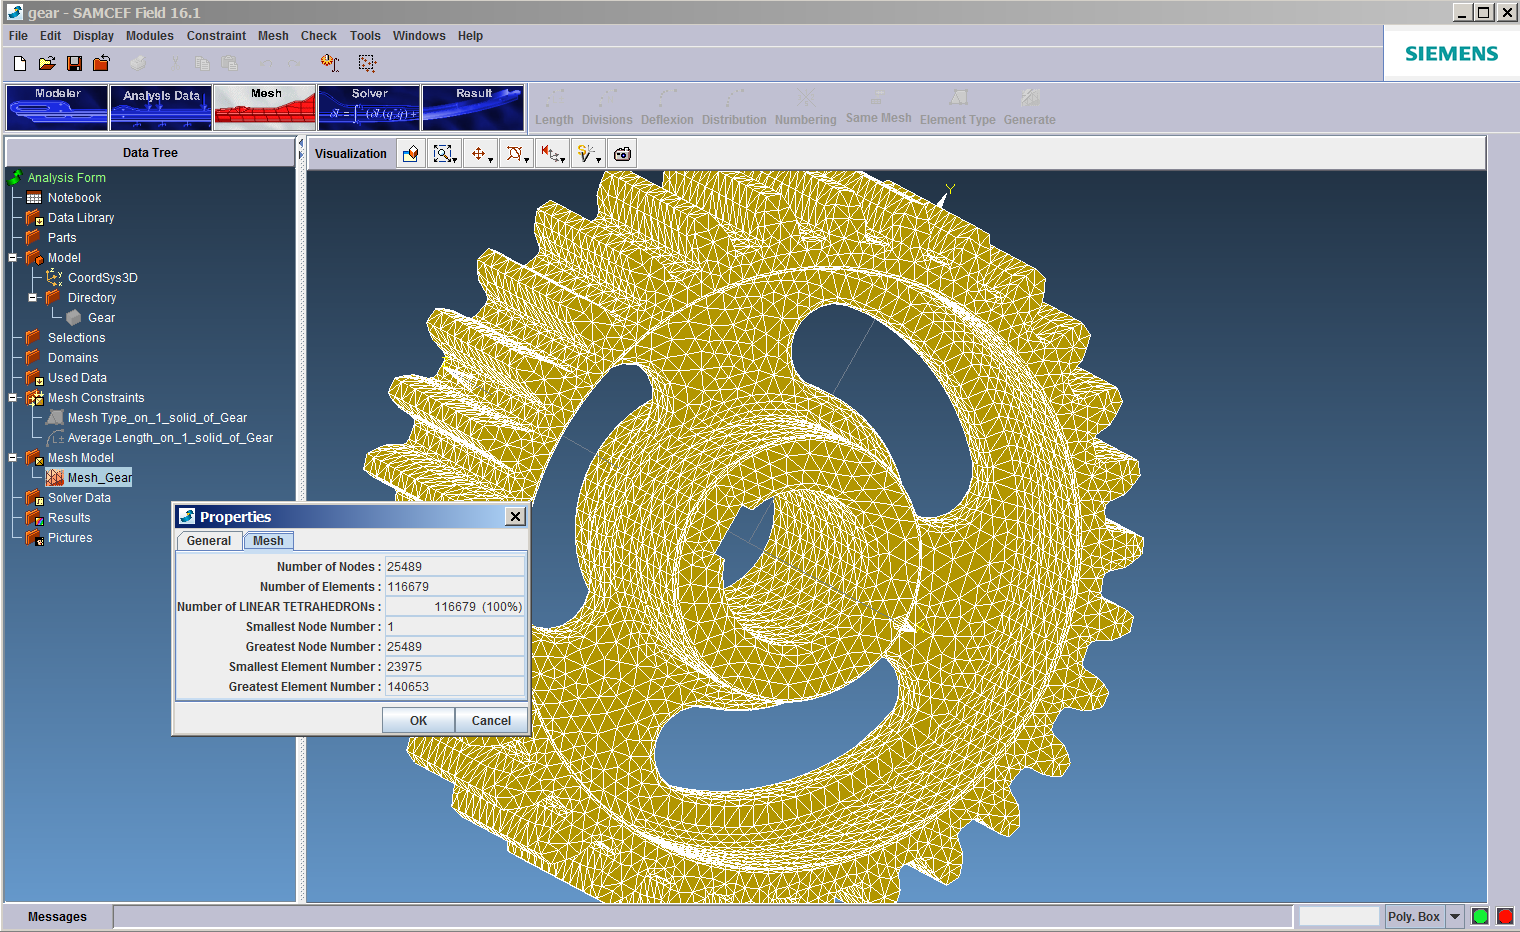Collapse the Mesh Model node
Screen dimensions: 1520x932
click(x=13, y=458)
